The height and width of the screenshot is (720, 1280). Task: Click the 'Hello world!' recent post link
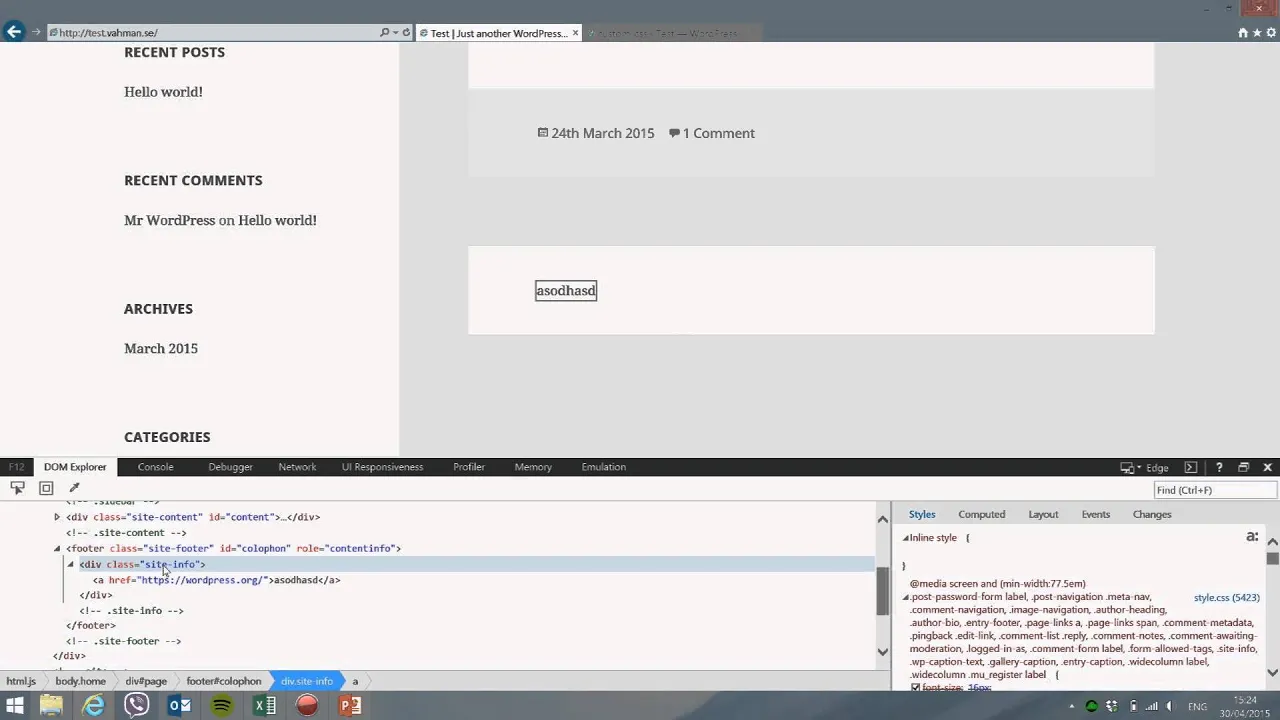163,92
